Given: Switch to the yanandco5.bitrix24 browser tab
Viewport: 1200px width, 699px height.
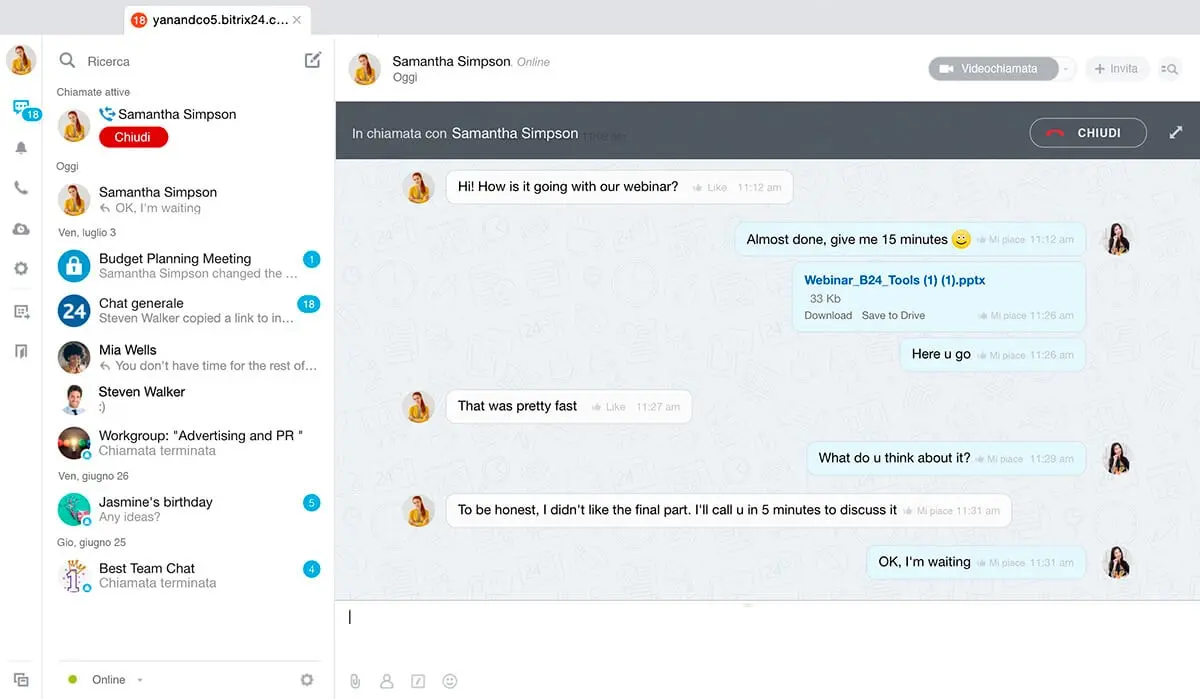Looking at the screenshot, I should pos(216,20).
